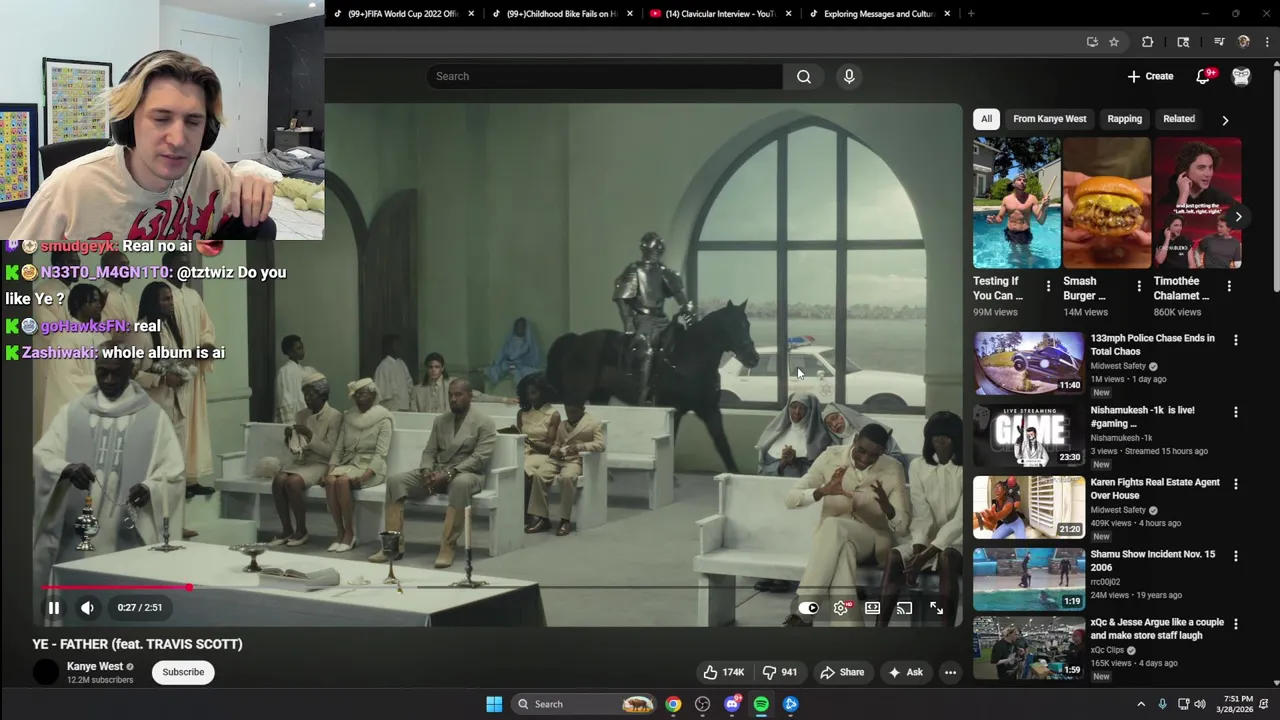
Task: Install app using the address bar icon
Action: coord(1092,42)
